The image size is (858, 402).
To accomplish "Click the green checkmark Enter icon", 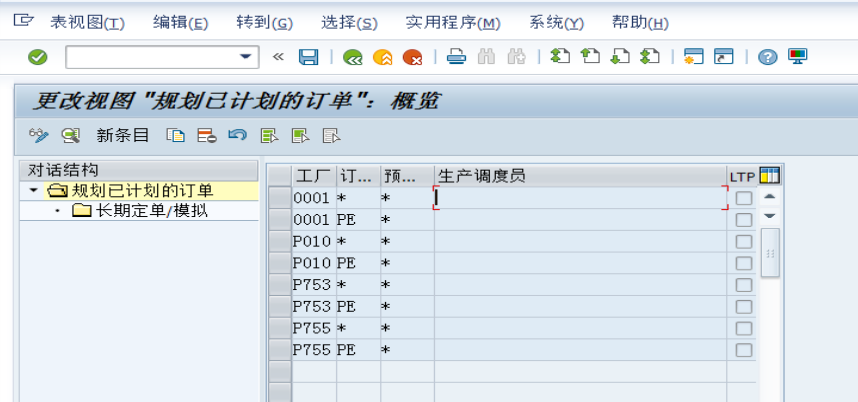I will coord(38,57).
